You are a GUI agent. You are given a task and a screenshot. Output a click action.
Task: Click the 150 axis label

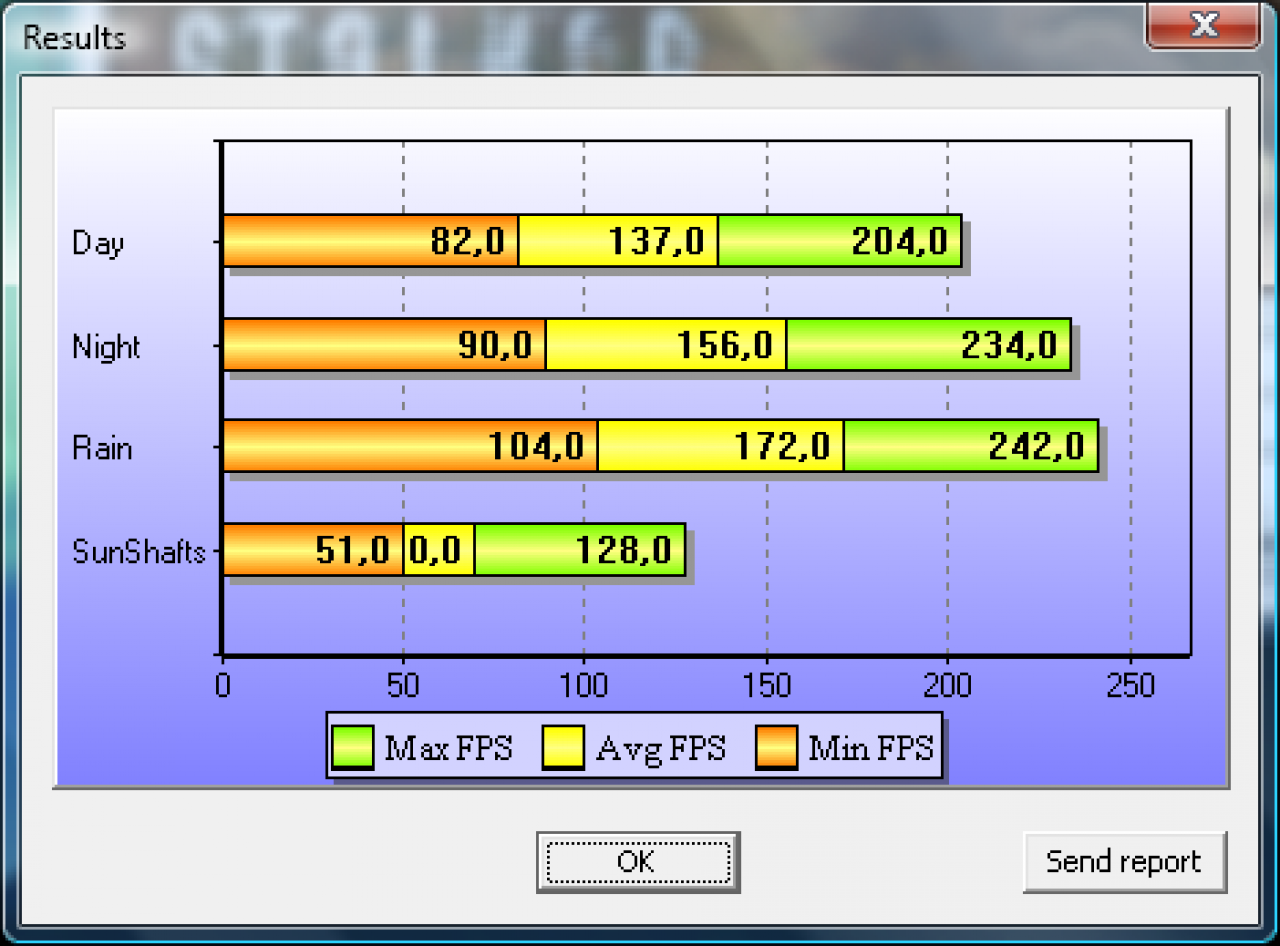[x=767, y=685]
